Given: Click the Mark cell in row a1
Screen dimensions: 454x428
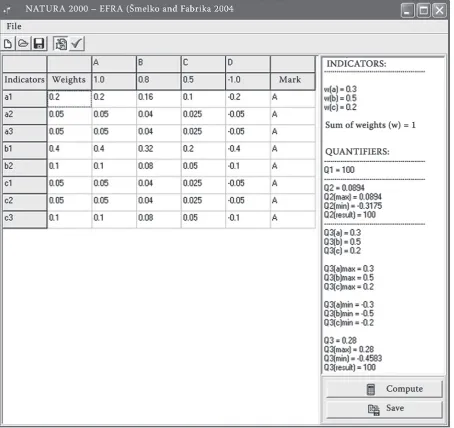Looking at the screenshot, I should coord(293,99).
